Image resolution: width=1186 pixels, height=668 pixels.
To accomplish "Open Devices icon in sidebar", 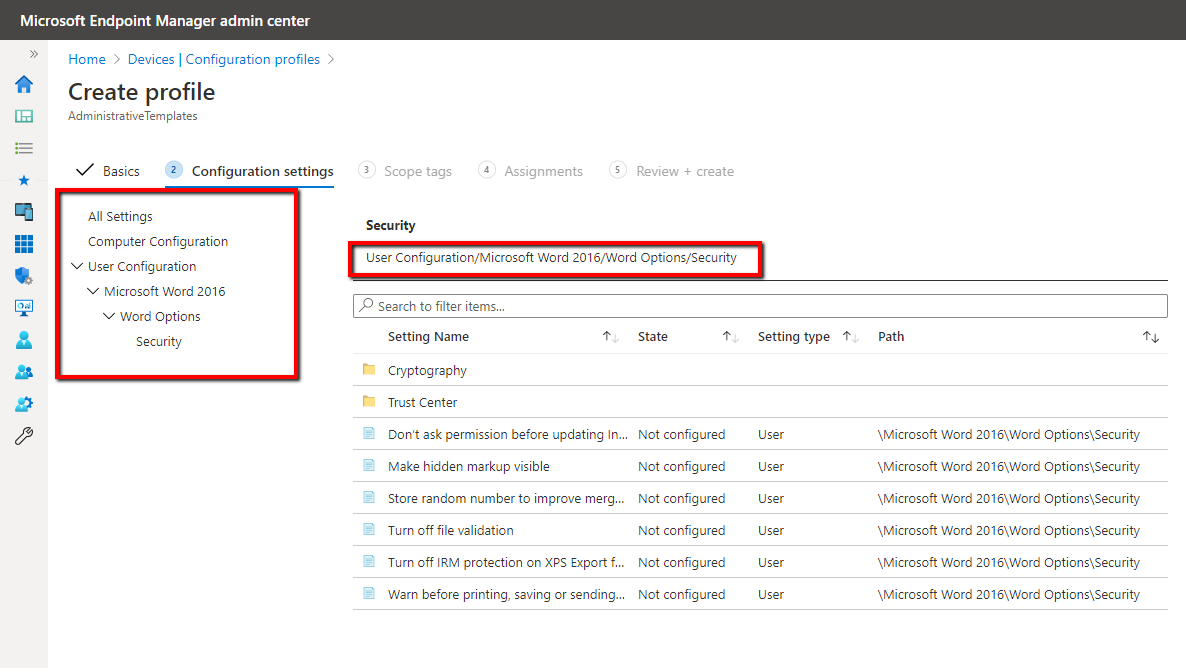I will pos(23,212).
